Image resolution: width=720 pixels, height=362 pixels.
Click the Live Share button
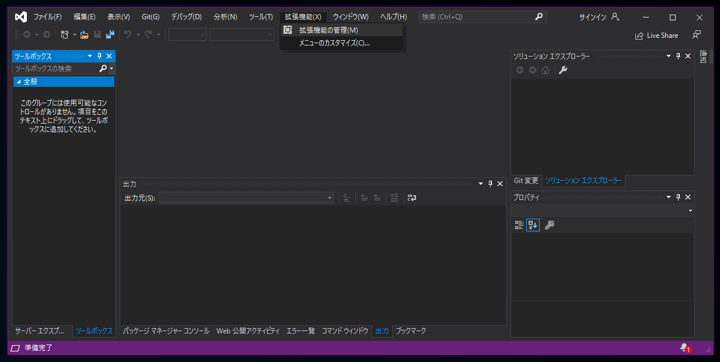coord(656,35)
